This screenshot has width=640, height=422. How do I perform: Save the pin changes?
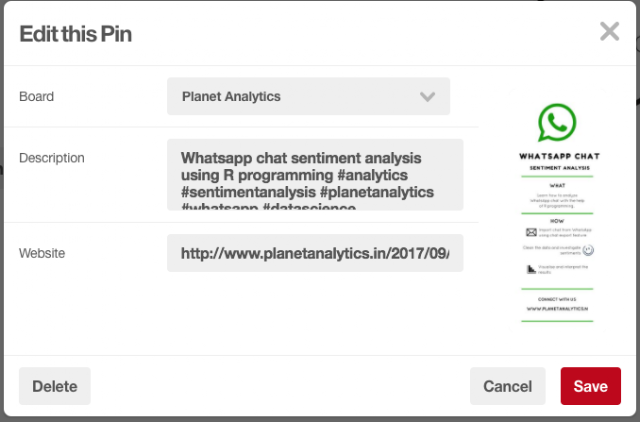coord(590,386)
